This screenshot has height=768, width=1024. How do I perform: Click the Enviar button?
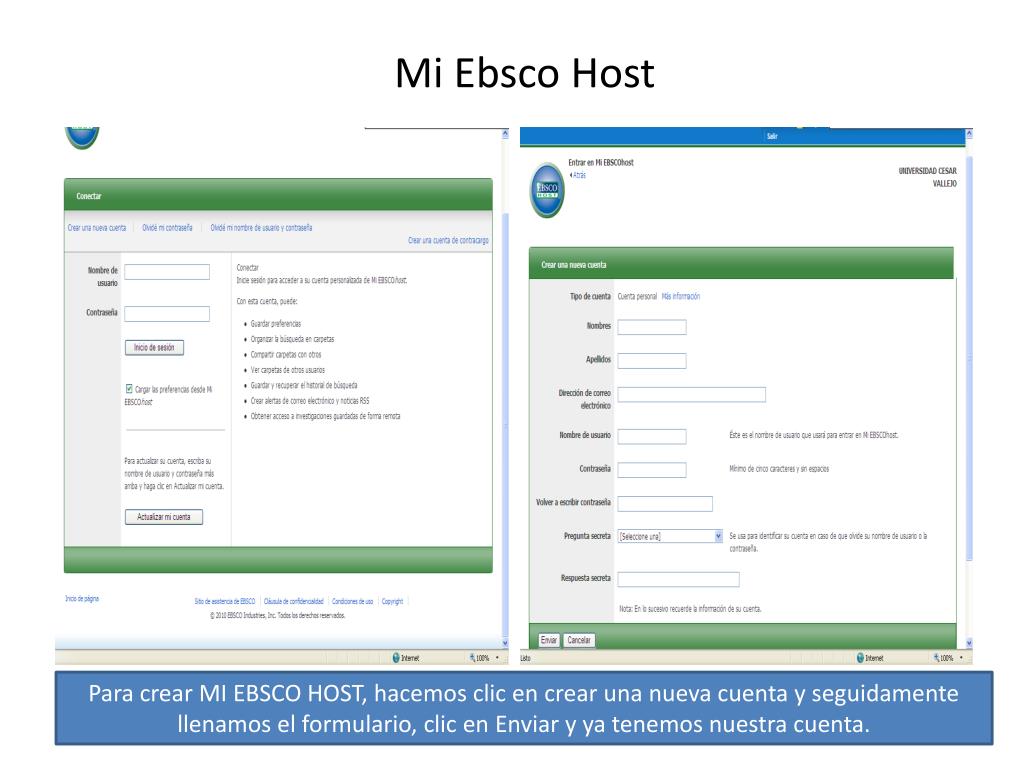(x=549, y=640)
